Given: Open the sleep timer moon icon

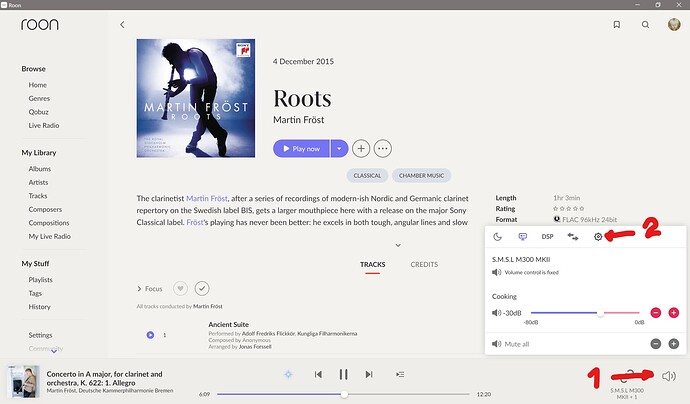Looking at the screenshot, I should (x=497, y=237).
